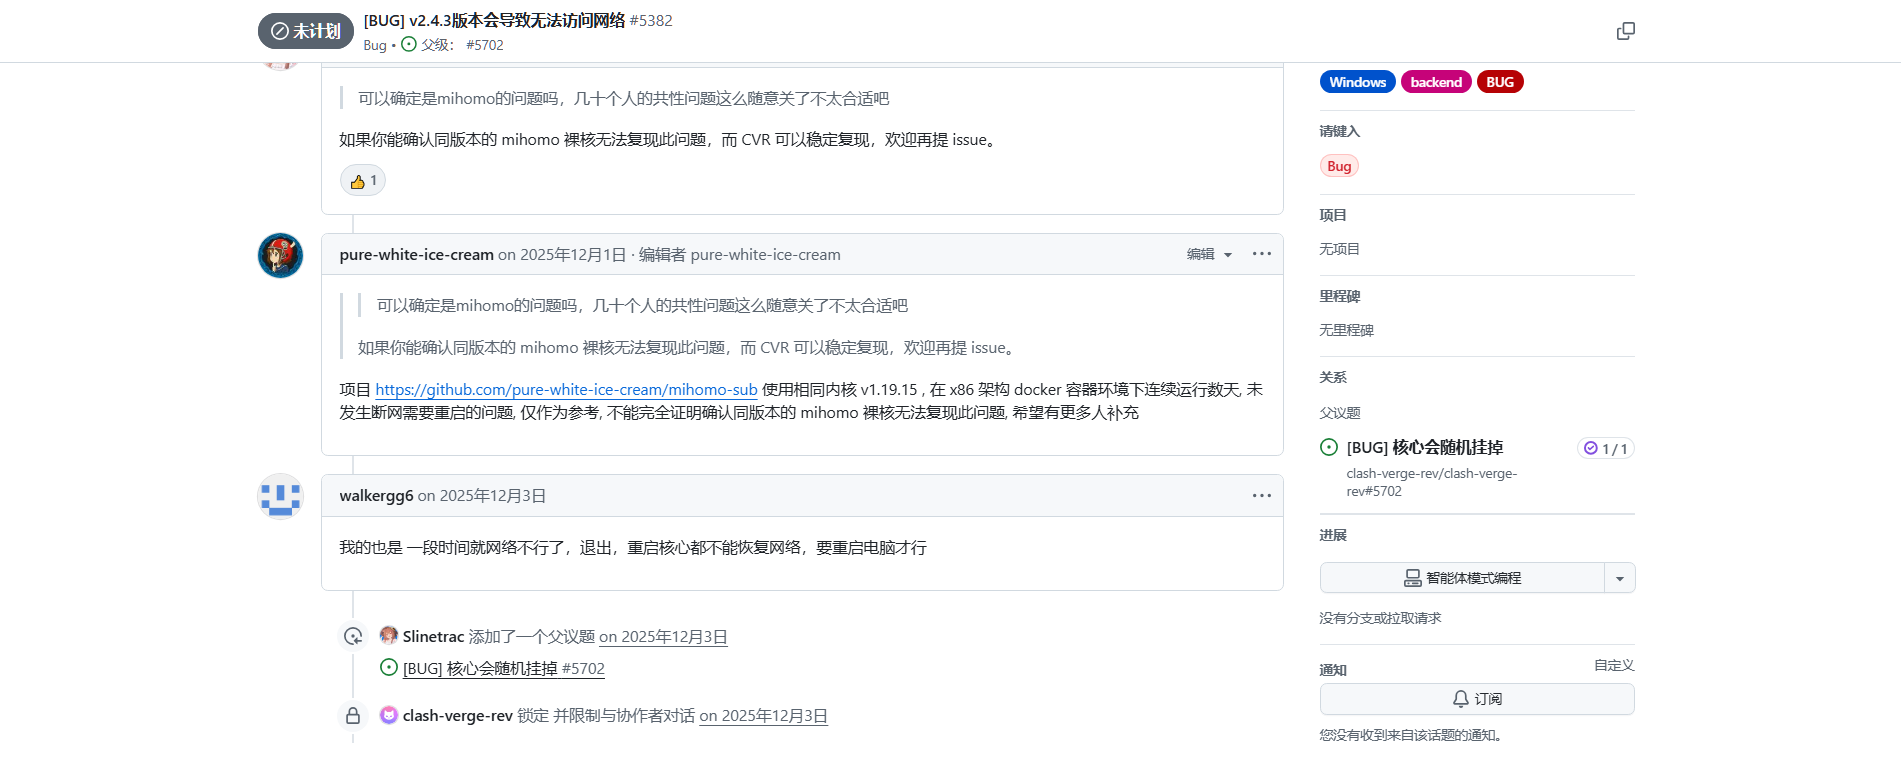This screenshot has height=759, width=1901.
Task: Expand dropdown arrow next to 智能体模式编程
Action: point(1619,578)
